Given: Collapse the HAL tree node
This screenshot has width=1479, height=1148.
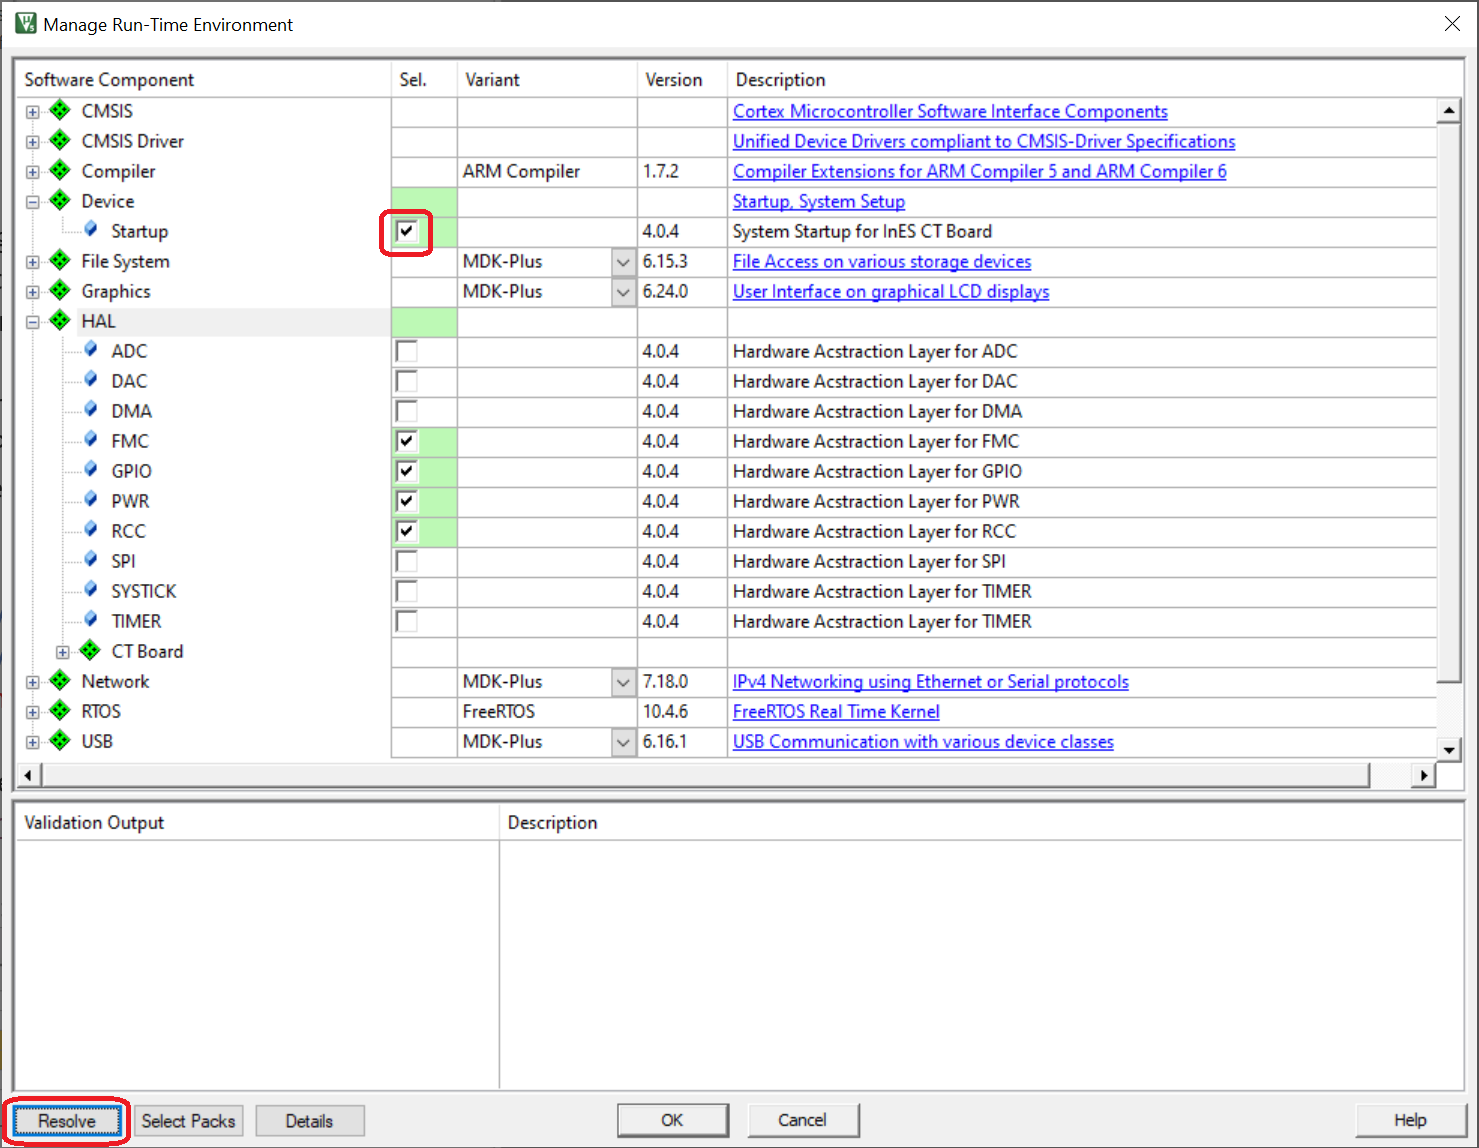Looking at the screenshot, I should point(33,322).
